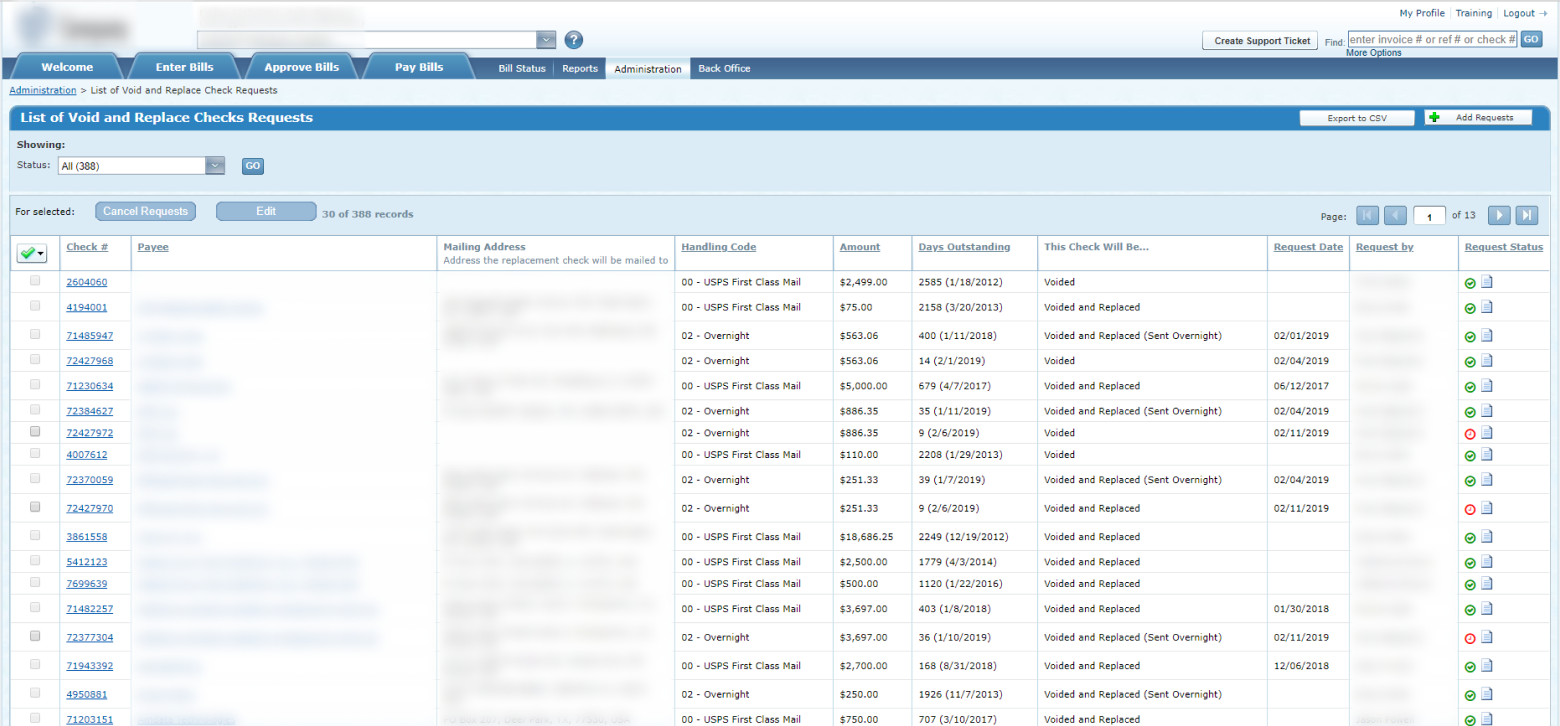Tick the checkbox for check 72427972
Viewport: 1560px width, 726px height.
pos(35,430)
